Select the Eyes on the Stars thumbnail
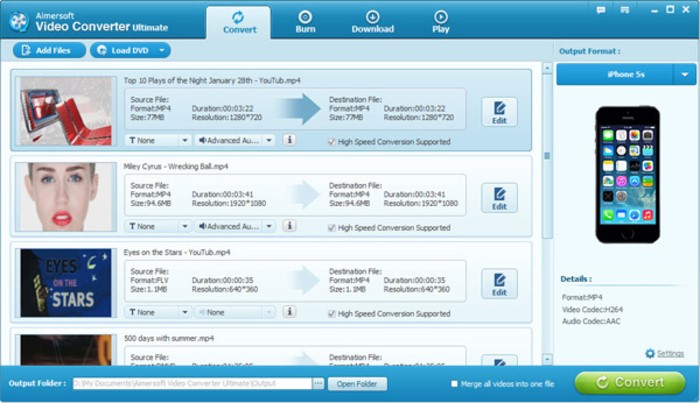Viewport: 700px width, 403px height. (x=66, y=283)
